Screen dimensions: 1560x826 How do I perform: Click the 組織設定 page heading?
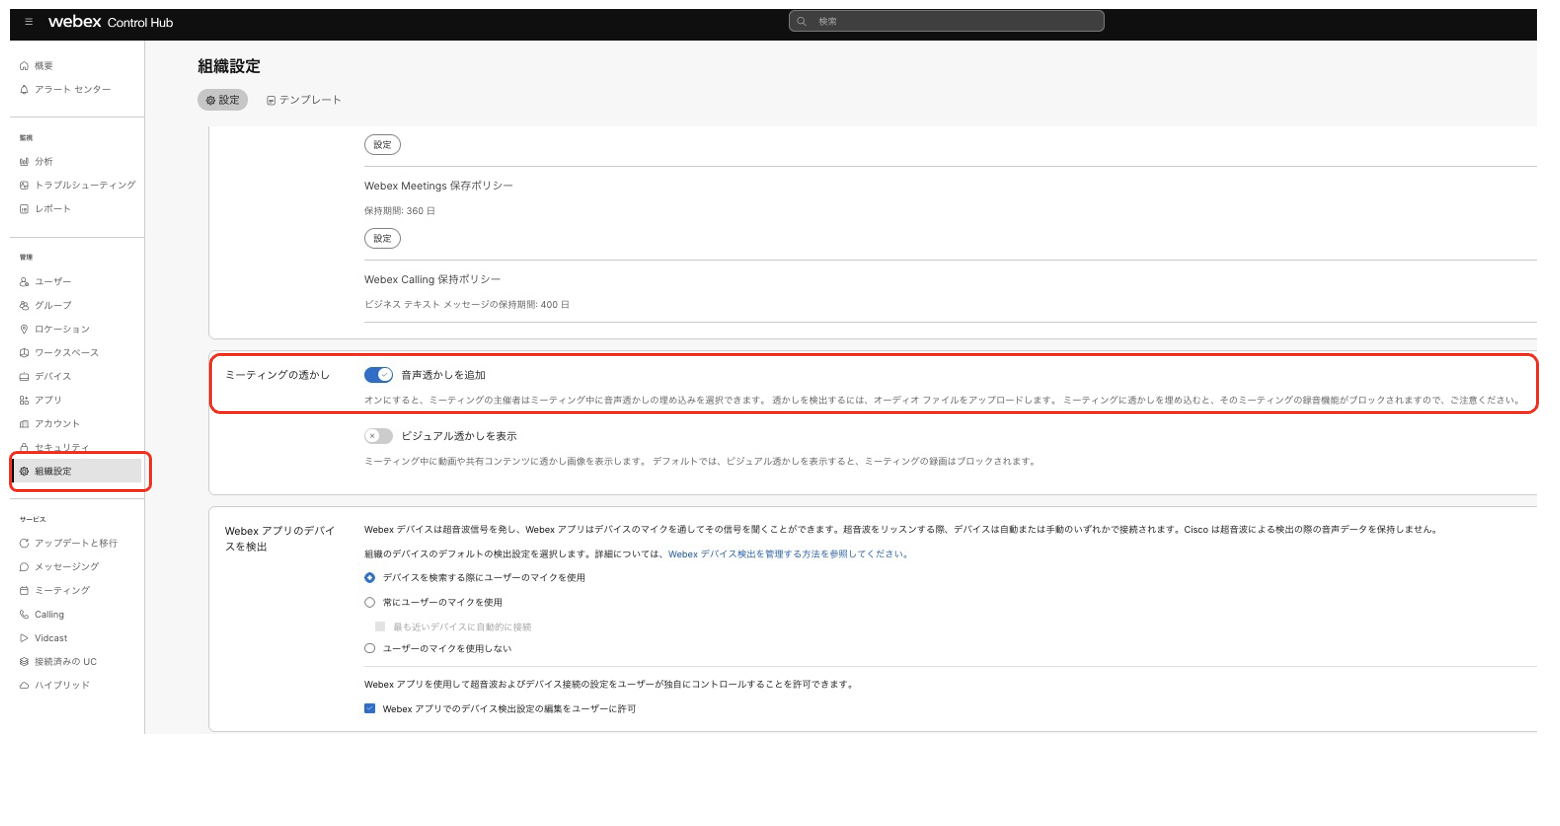click(229, 66)
